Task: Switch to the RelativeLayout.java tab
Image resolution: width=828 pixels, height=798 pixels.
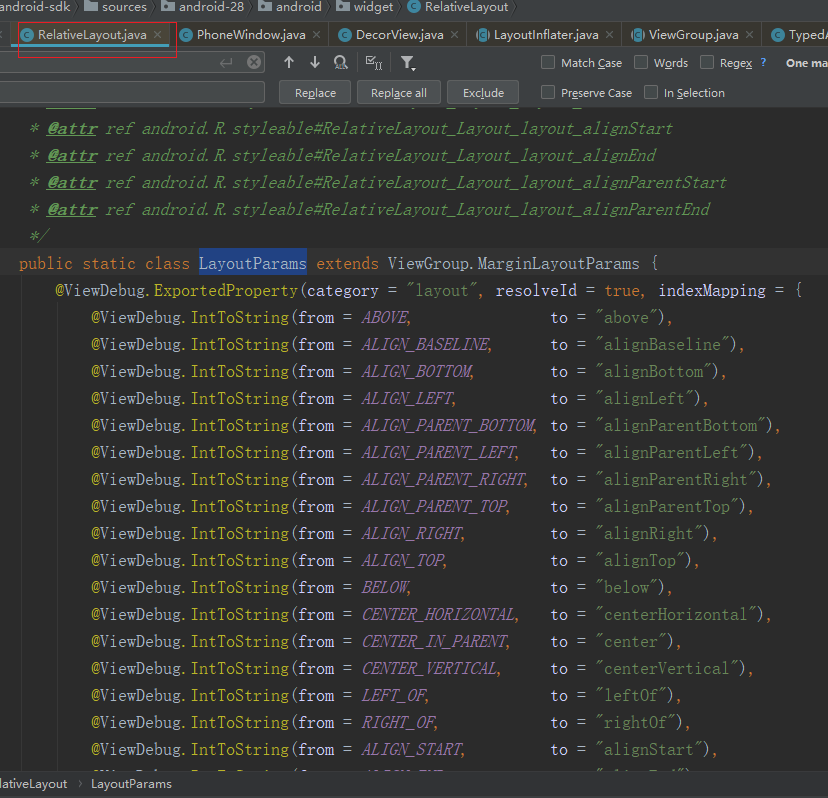Action: (x=92, y=35)
